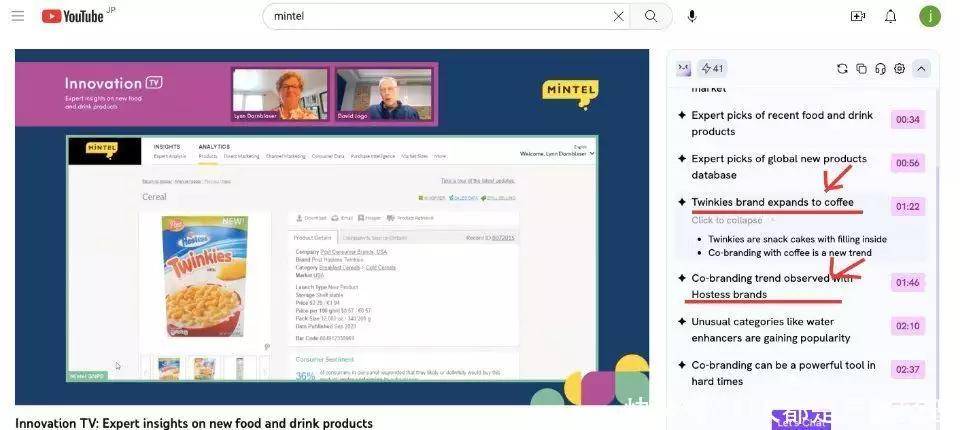Collapse 'Twinkies brand expands to coffee' item
The height and width of the screenshot is (430, 960).
click(x=772, y=202)
